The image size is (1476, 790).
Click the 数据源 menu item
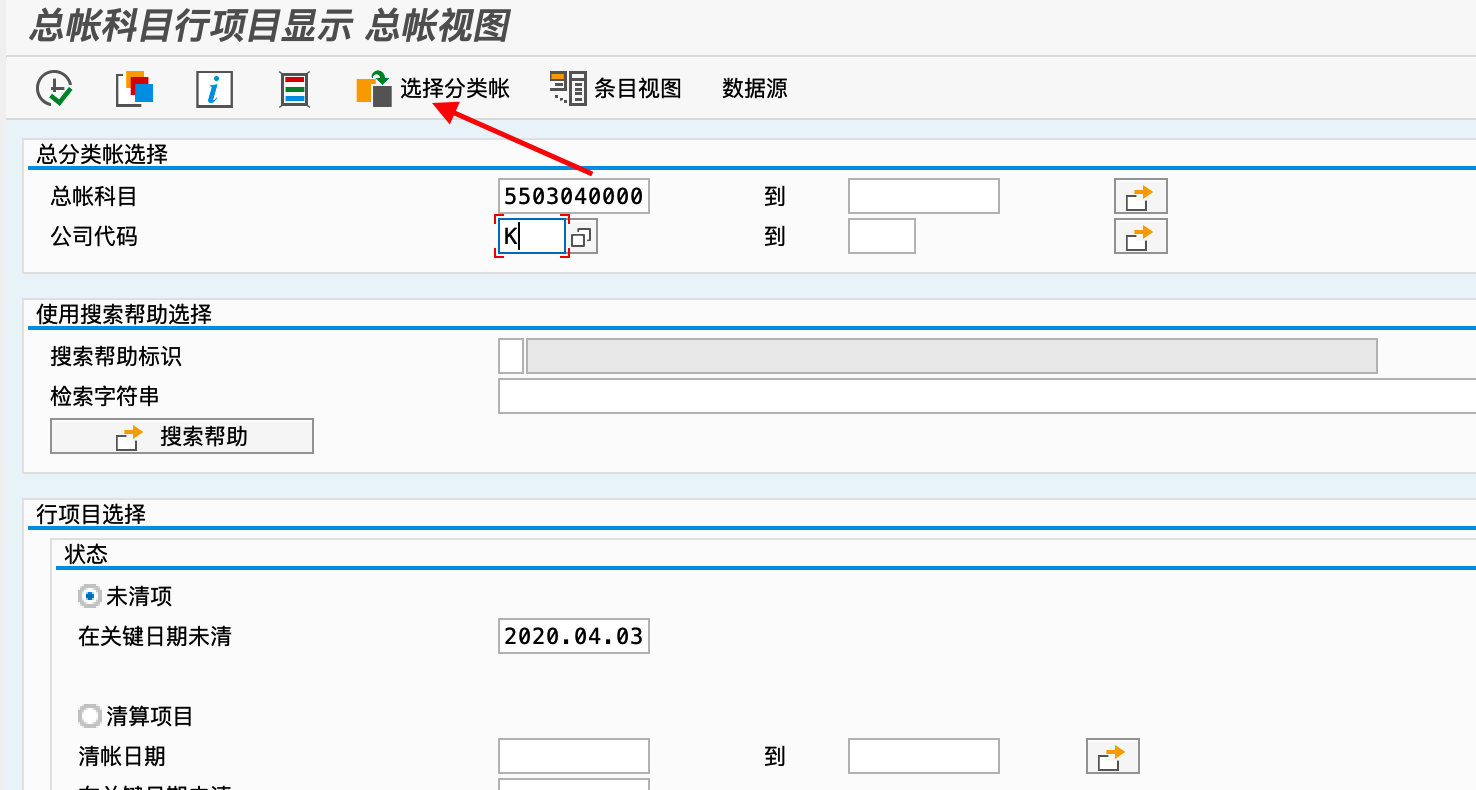(754, 88)
